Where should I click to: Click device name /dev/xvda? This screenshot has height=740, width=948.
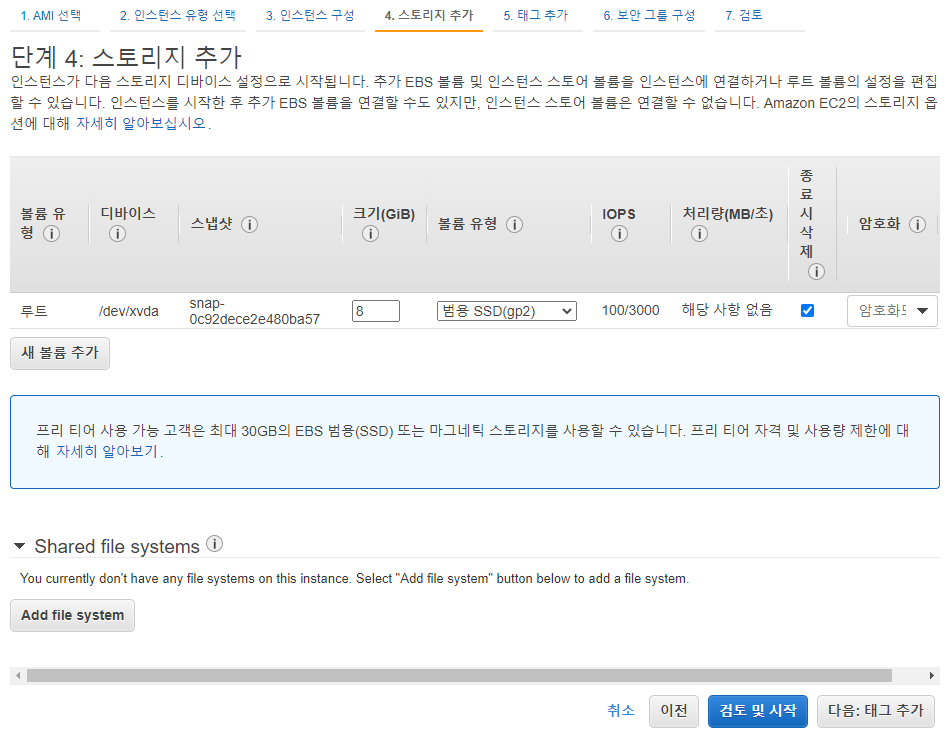129,311
